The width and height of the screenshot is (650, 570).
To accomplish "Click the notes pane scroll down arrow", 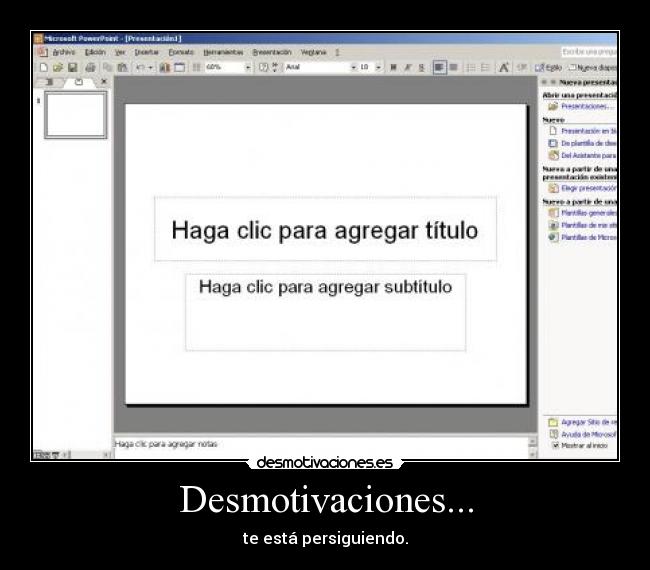I will click(532, 454).
